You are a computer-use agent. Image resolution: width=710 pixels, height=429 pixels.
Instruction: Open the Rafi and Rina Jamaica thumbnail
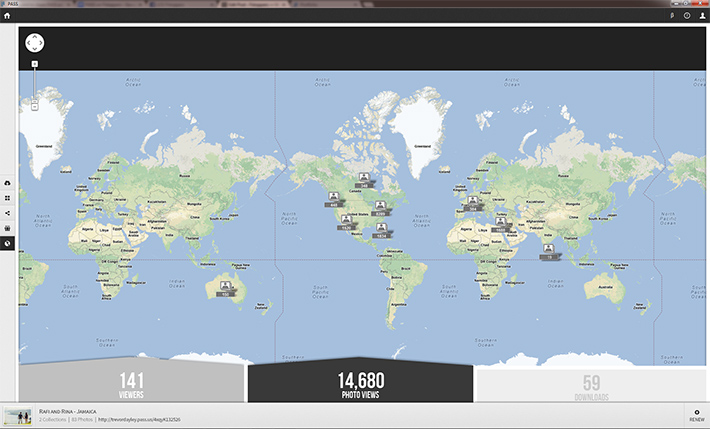tap(18, 415)
